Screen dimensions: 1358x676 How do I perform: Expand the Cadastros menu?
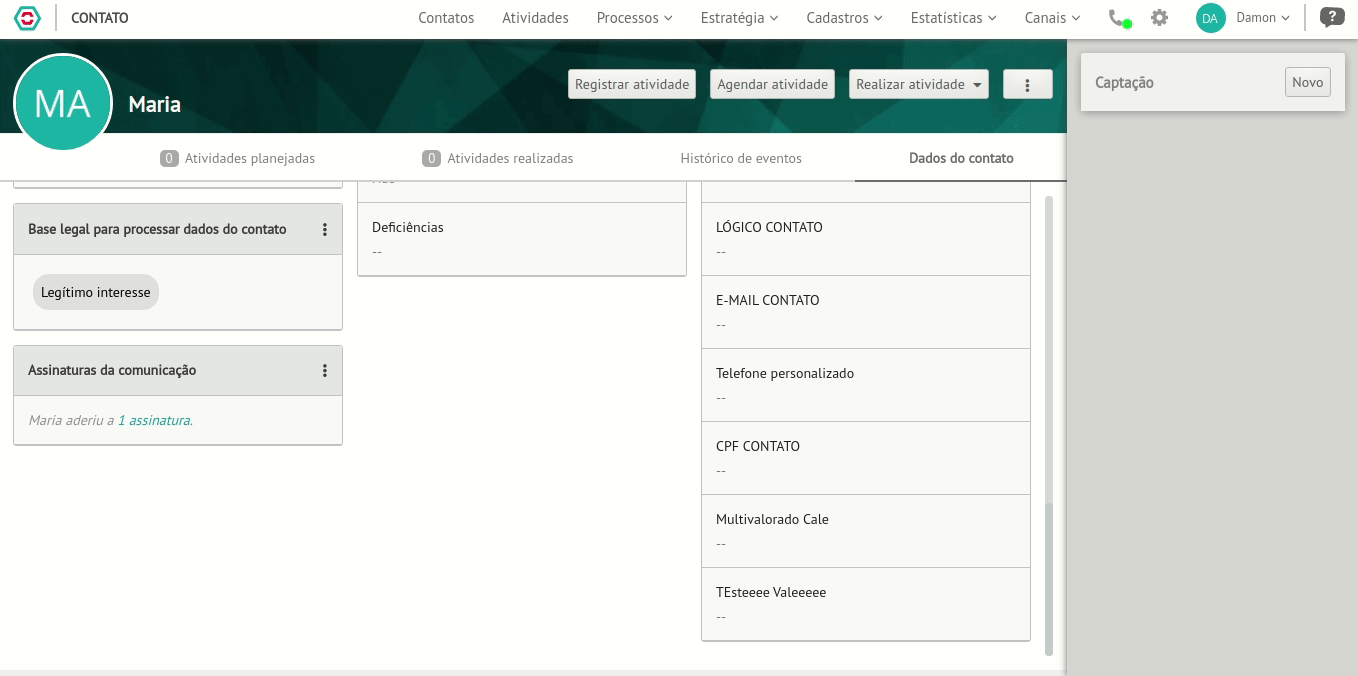coord(844,18)
